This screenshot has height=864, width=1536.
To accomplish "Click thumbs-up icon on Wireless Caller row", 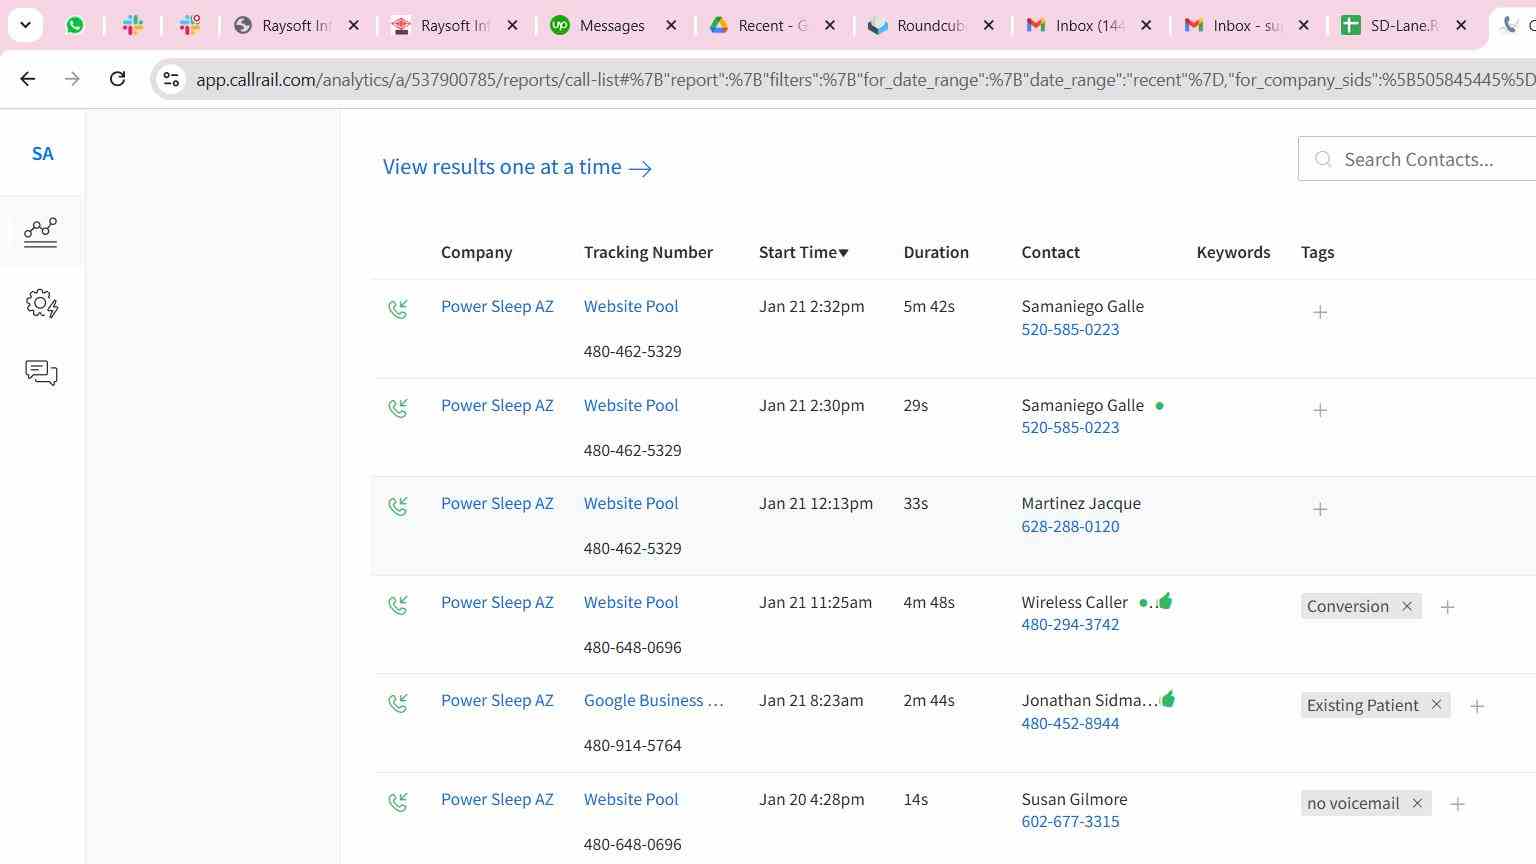I will [1165, 601].
